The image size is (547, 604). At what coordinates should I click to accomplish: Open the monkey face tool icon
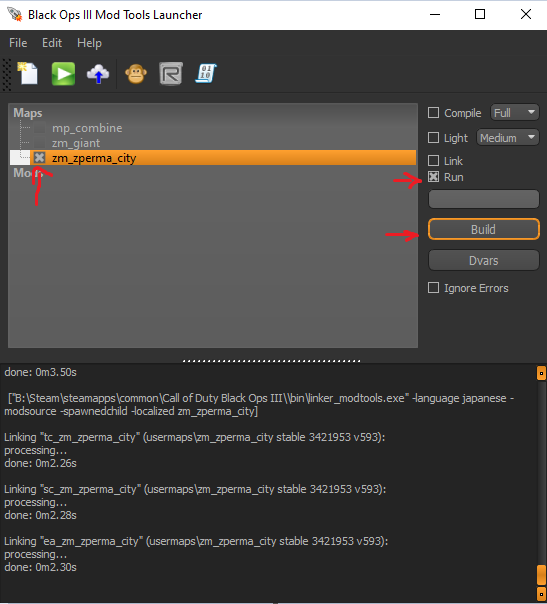[x=136, y=74]
